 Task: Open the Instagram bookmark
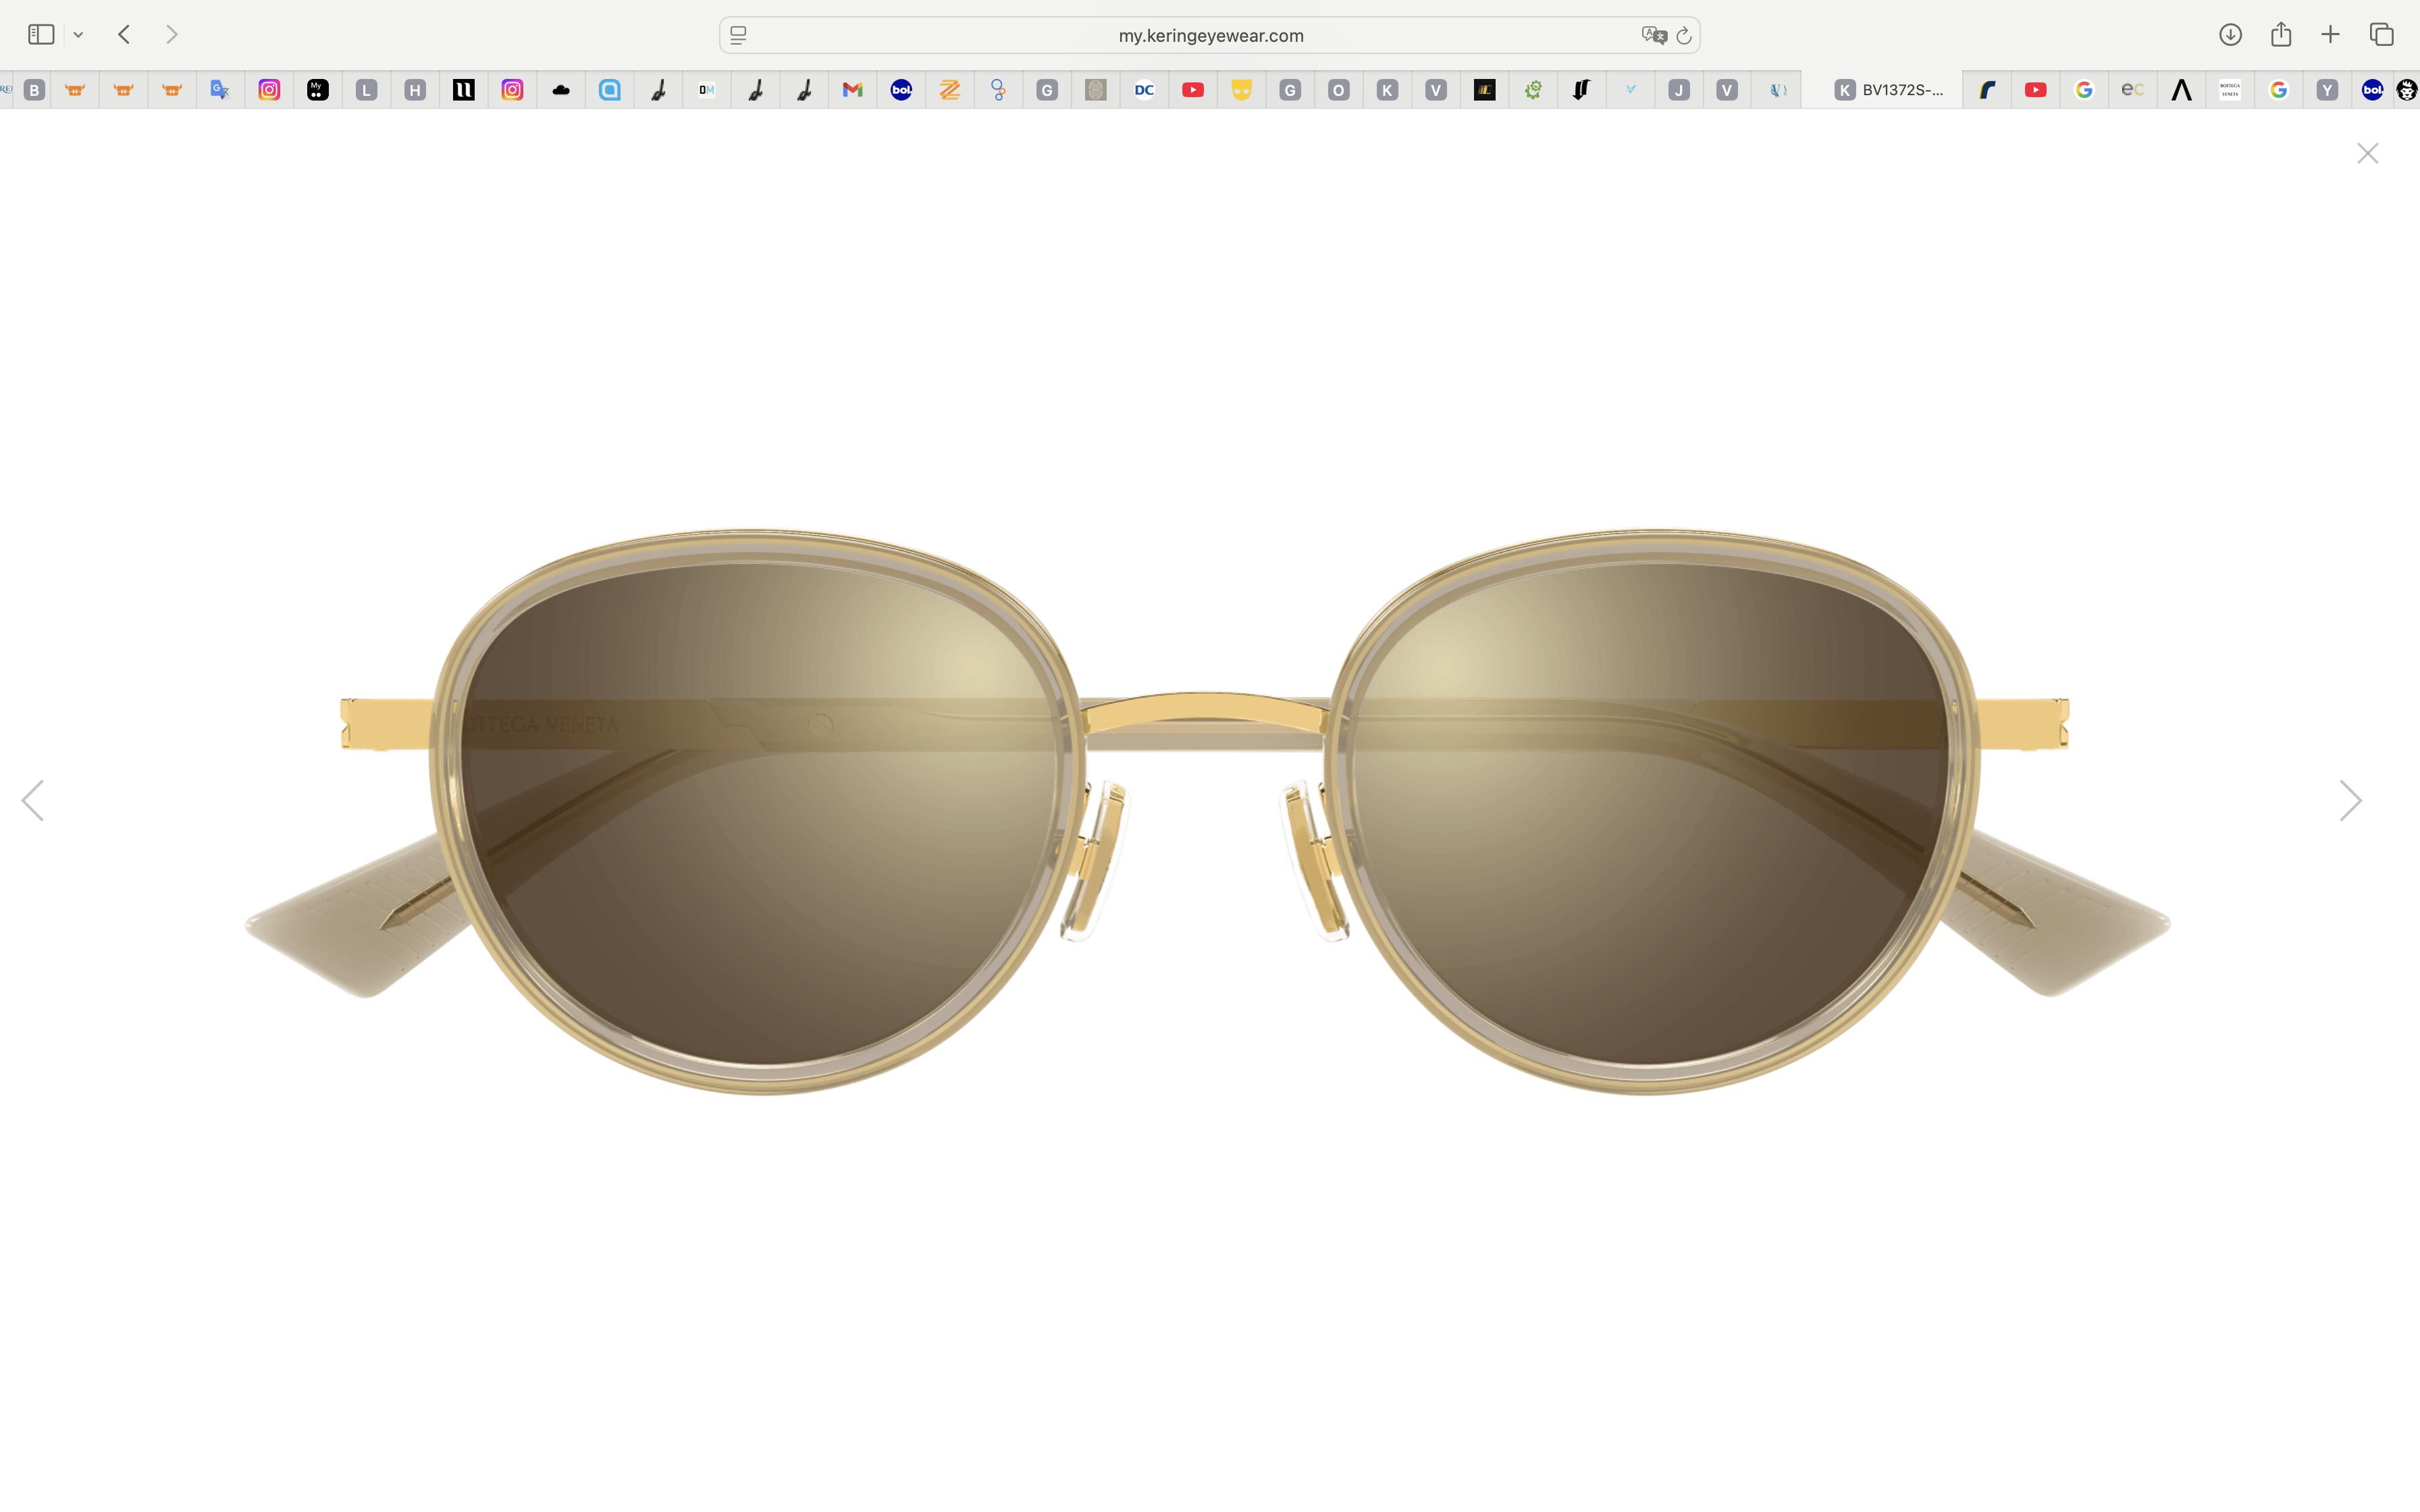269,90
